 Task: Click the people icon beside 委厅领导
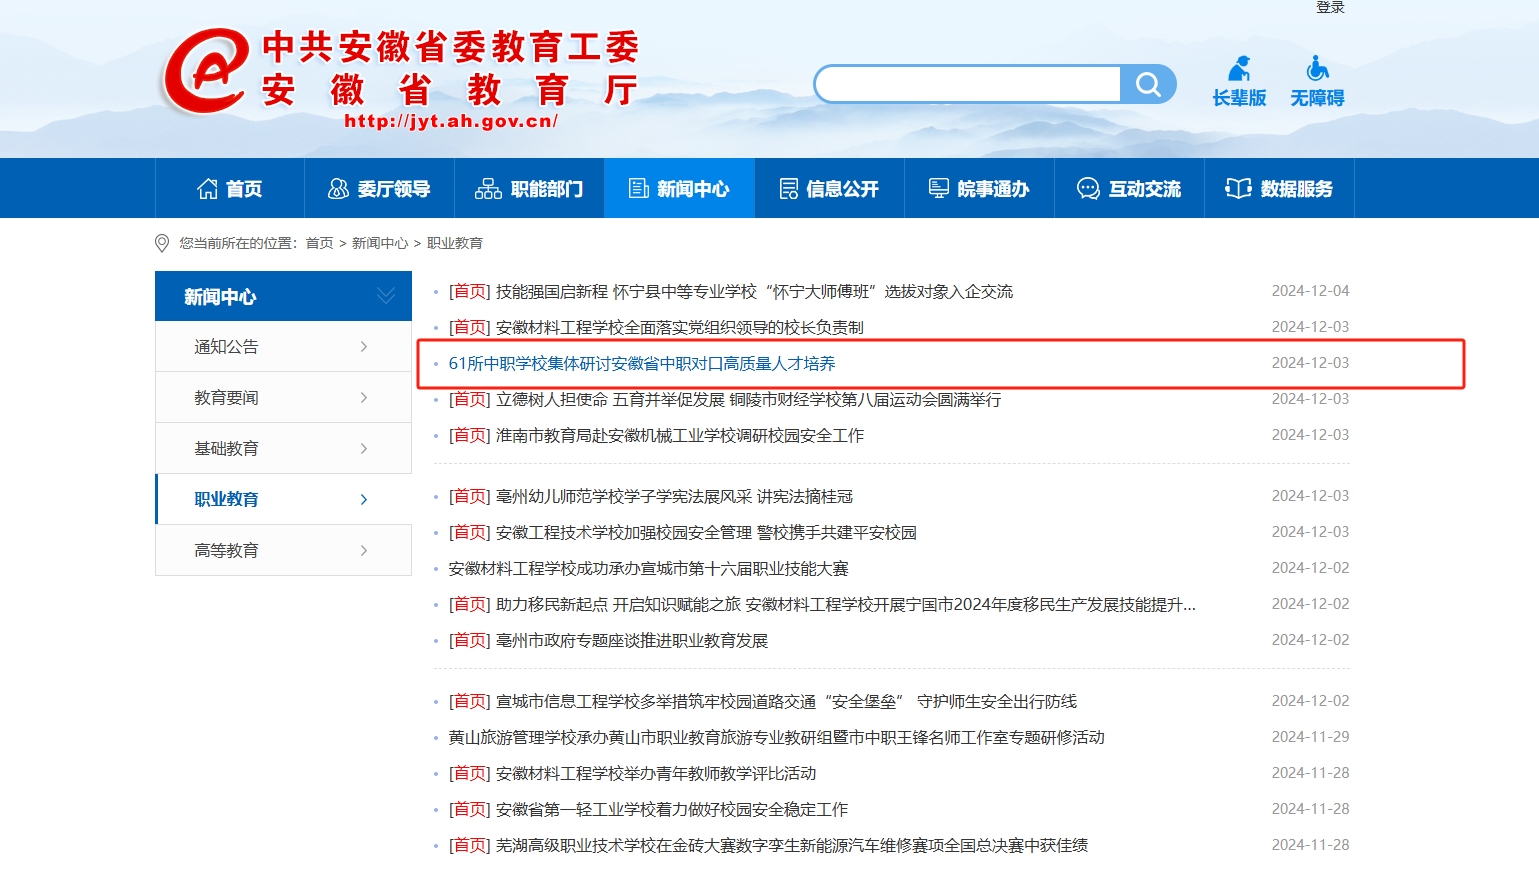[338, 189]
